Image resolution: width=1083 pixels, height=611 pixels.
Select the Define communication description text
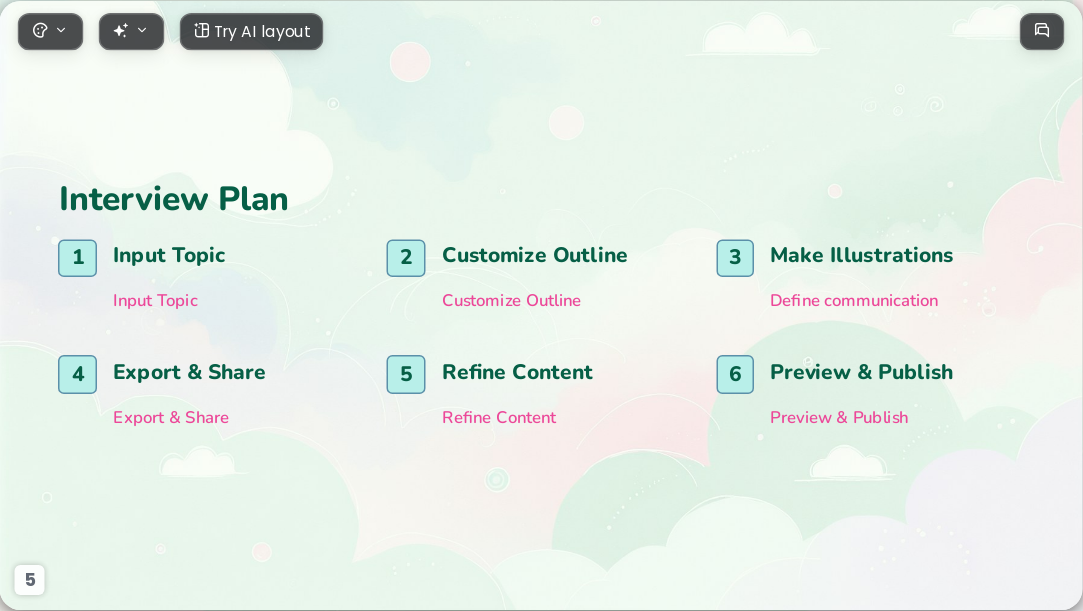(x=854, y=301)
